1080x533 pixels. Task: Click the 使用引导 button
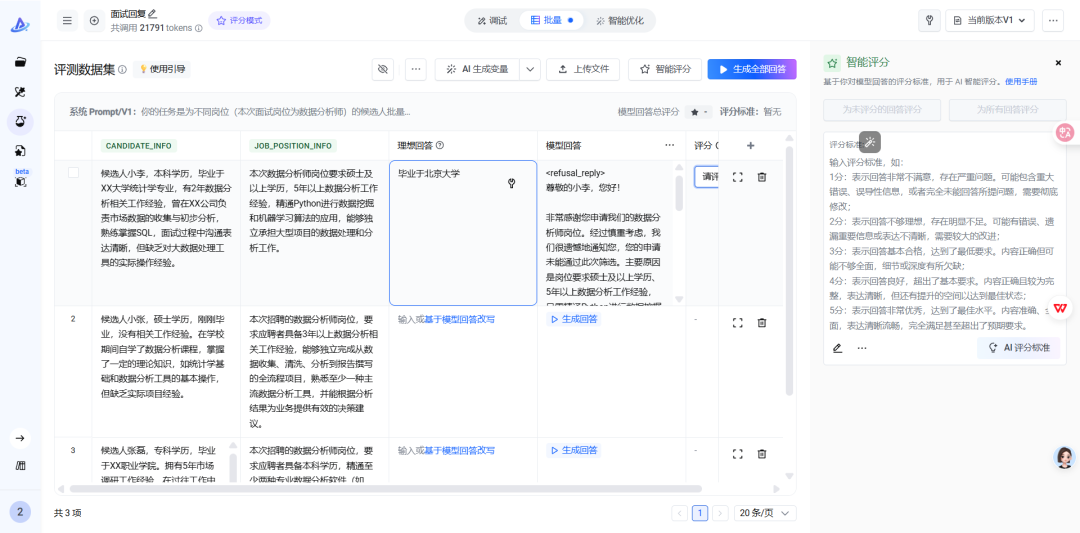click(162, 69)
